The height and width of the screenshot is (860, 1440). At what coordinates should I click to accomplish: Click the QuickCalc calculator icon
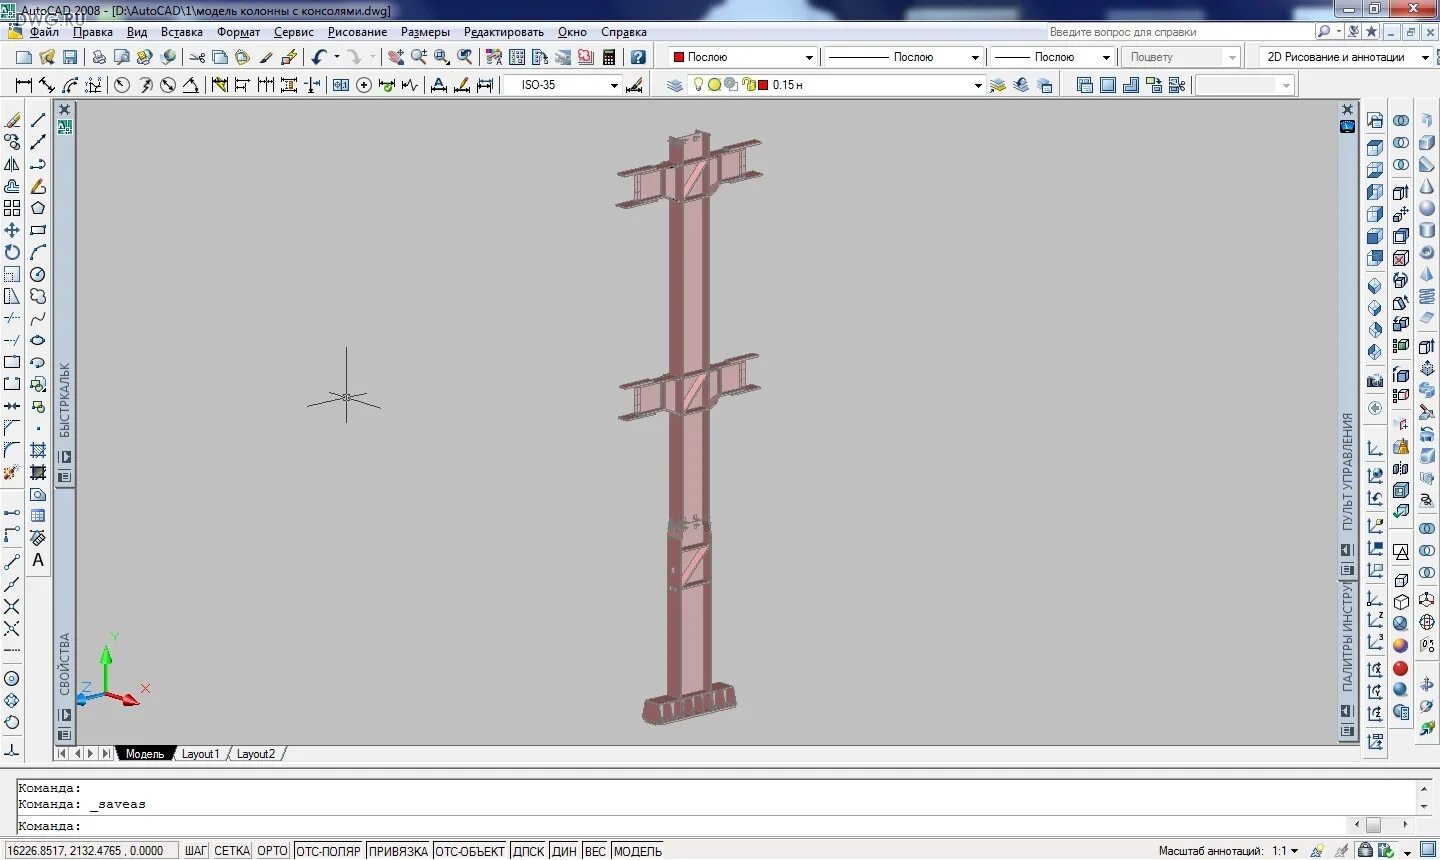(x=608, y=56)
